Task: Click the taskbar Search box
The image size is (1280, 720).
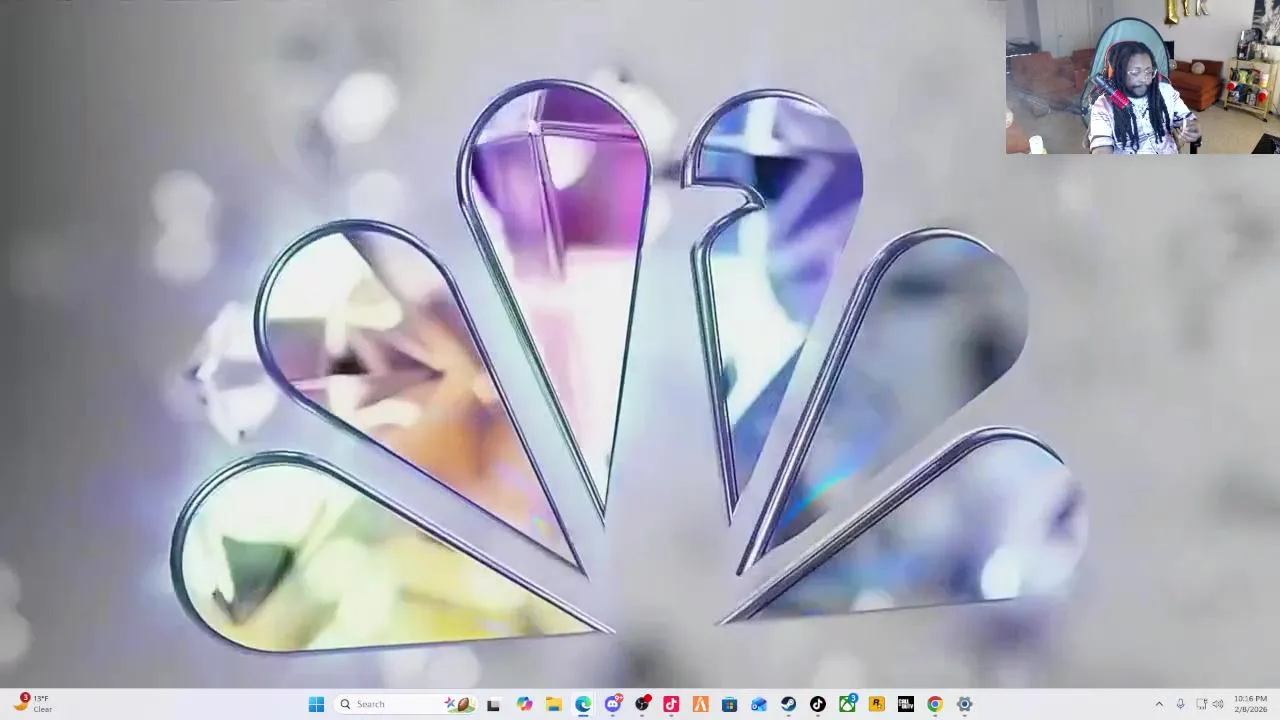Action: [x=406, y=704]
